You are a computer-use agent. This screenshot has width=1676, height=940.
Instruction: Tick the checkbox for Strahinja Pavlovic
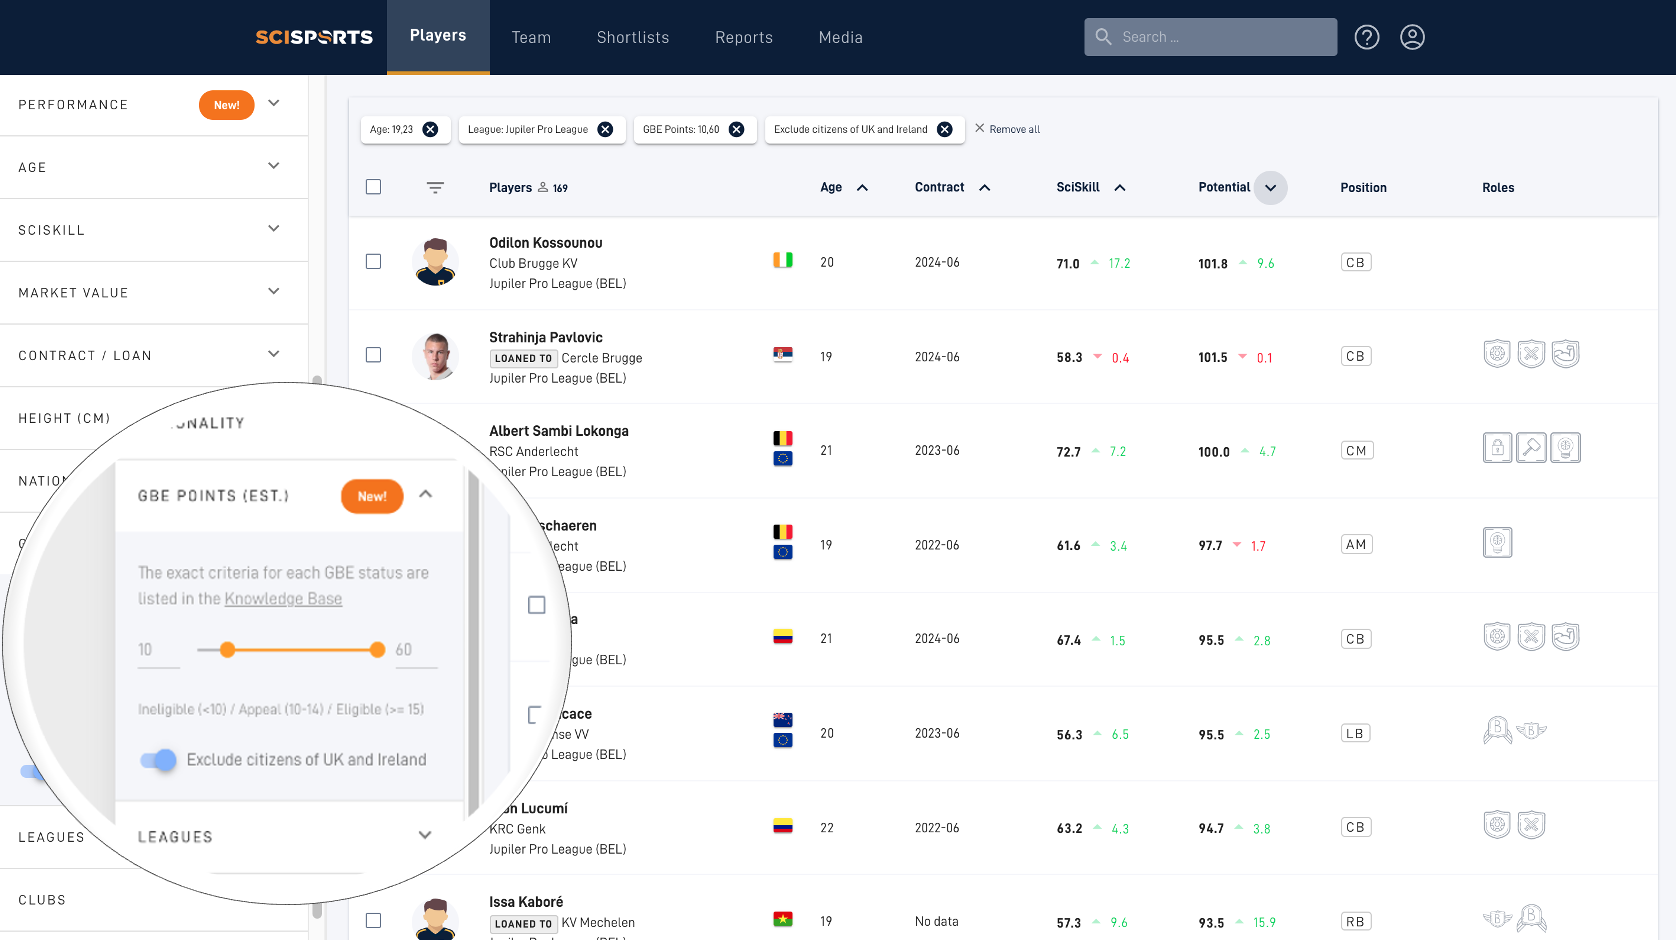(374, 355)
